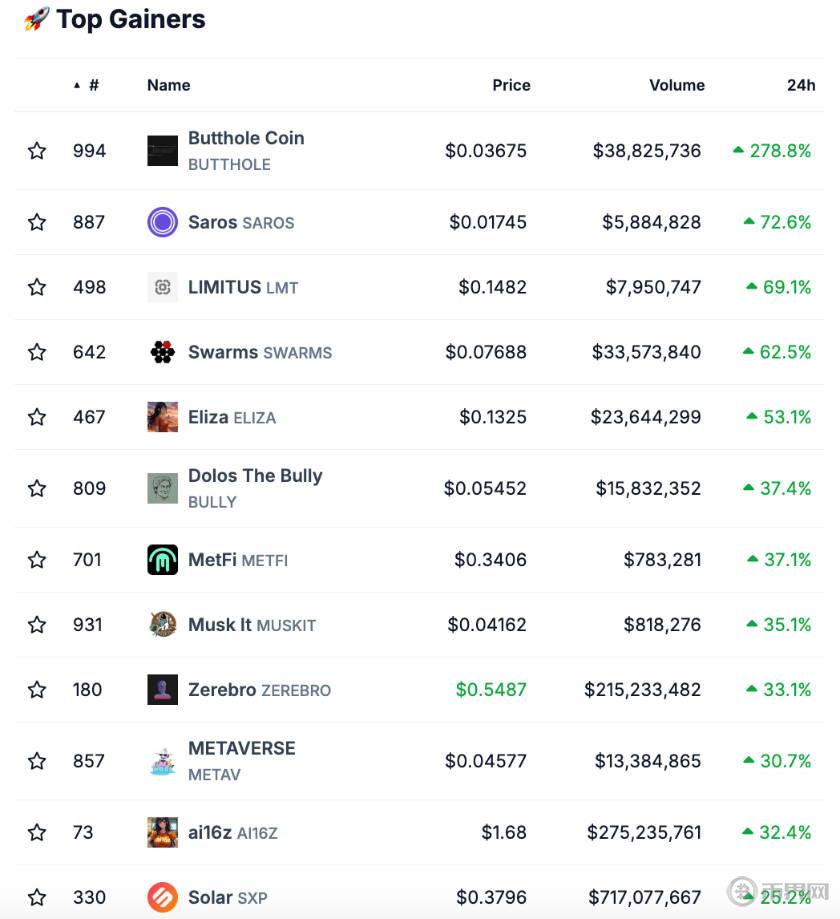Click the Name column header

[x=168, y=85]
